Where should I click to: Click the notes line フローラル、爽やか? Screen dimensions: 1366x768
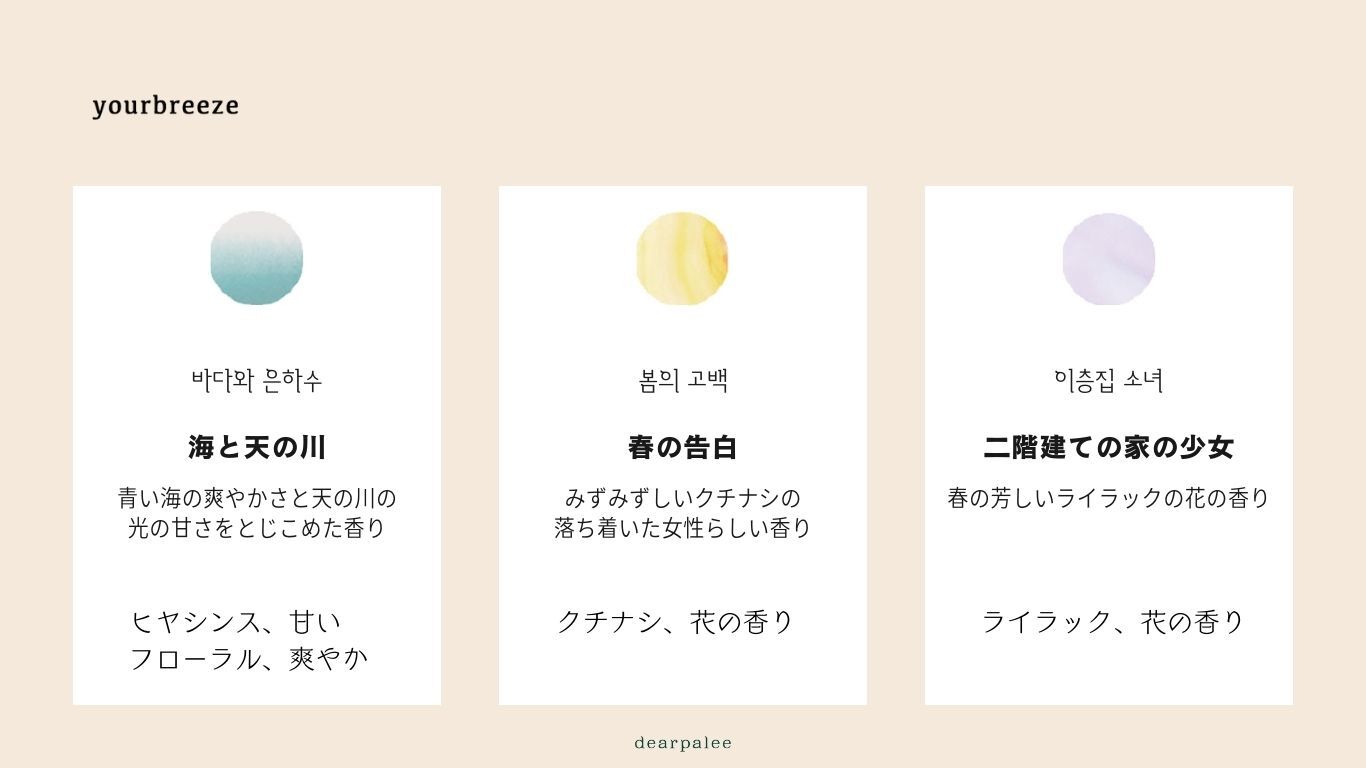pyautogui.click(x=249, y=659)
